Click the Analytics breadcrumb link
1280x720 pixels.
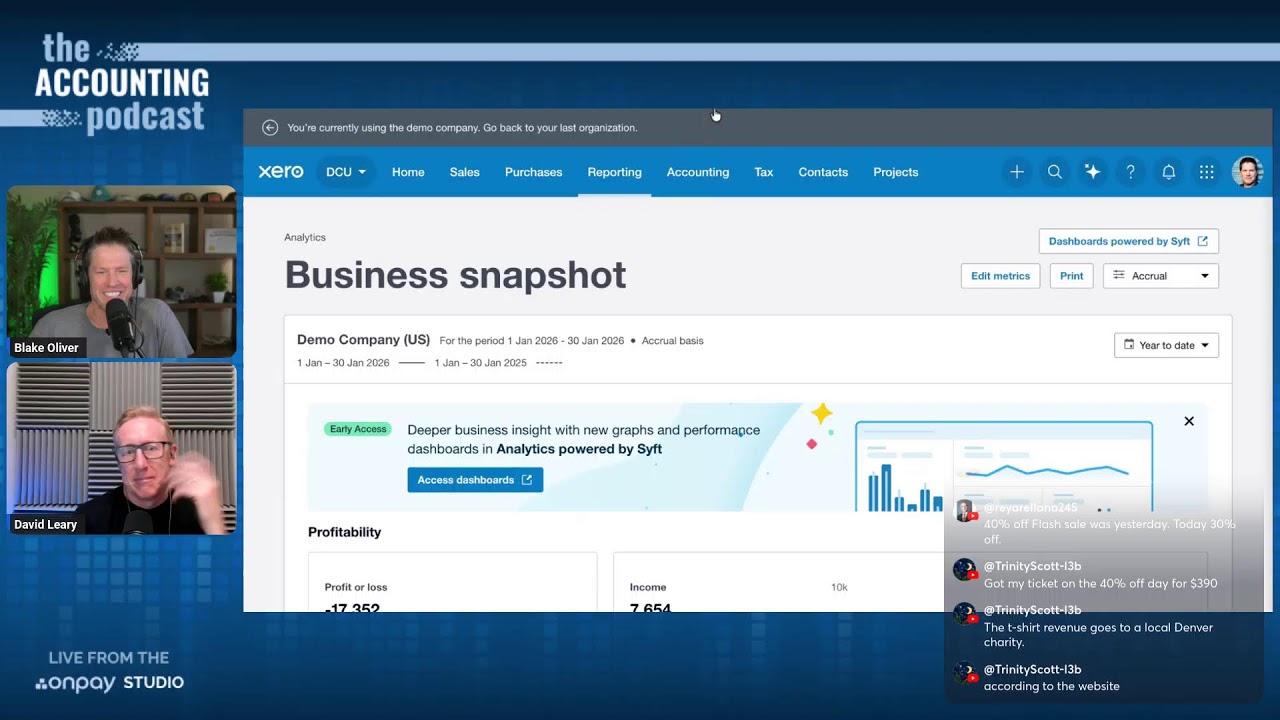click(305, 237)
